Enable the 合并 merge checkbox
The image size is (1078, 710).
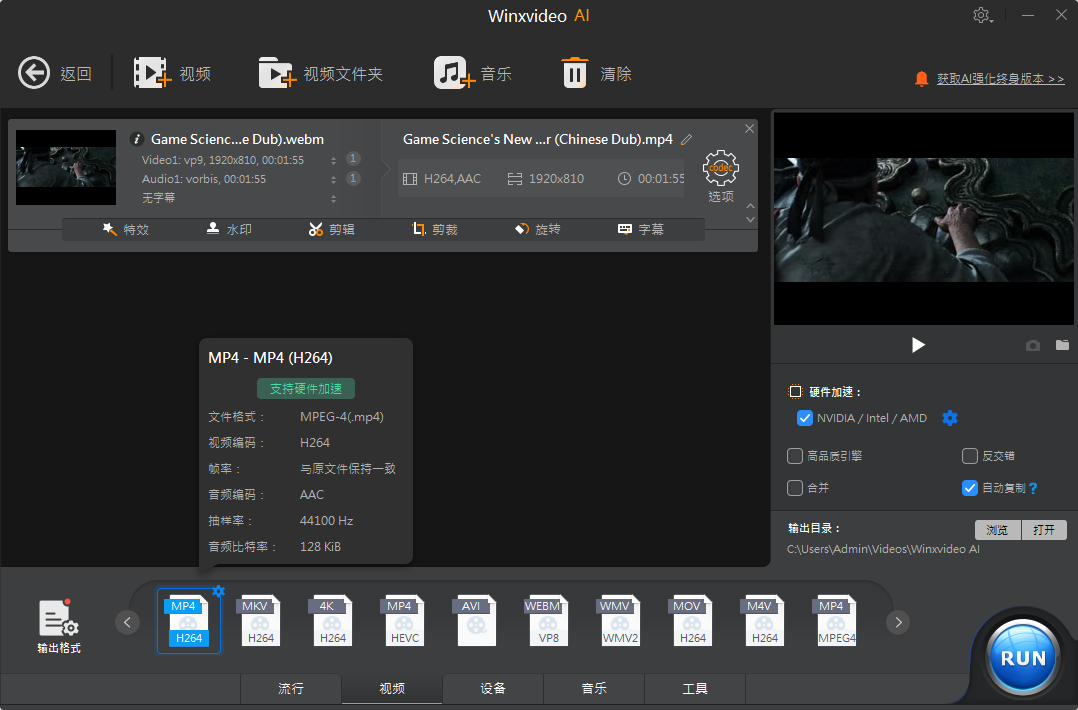[795, 488]
